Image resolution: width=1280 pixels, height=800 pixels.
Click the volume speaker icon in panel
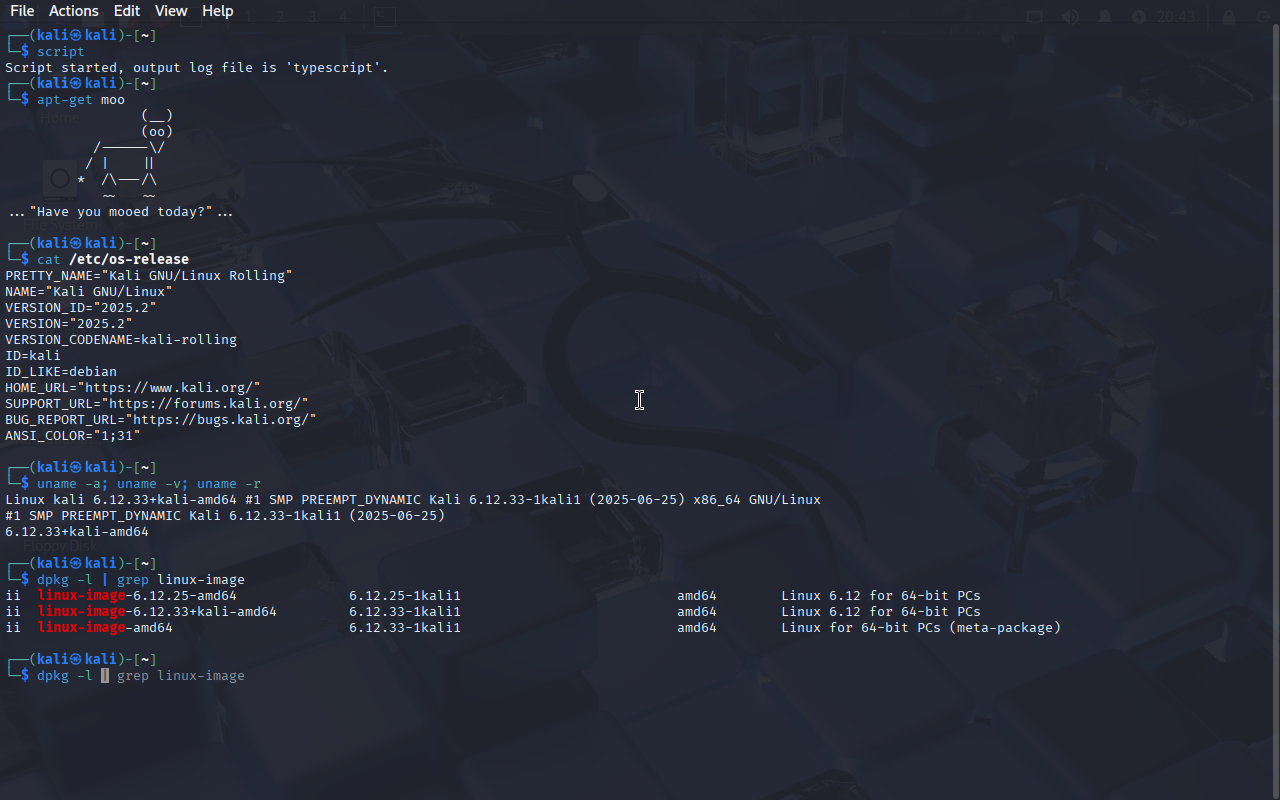point(1070,17)
